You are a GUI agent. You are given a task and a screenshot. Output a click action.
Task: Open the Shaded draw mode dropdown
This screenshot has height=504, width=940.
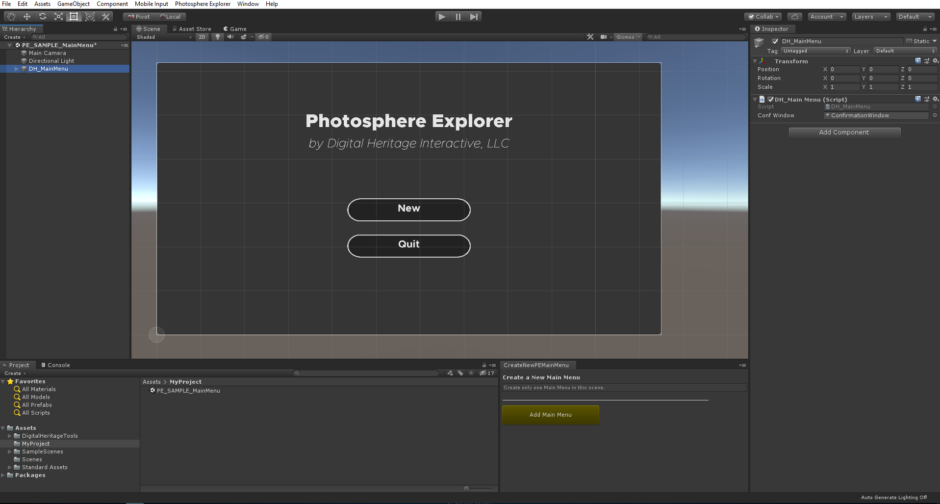tap(164, 37)
